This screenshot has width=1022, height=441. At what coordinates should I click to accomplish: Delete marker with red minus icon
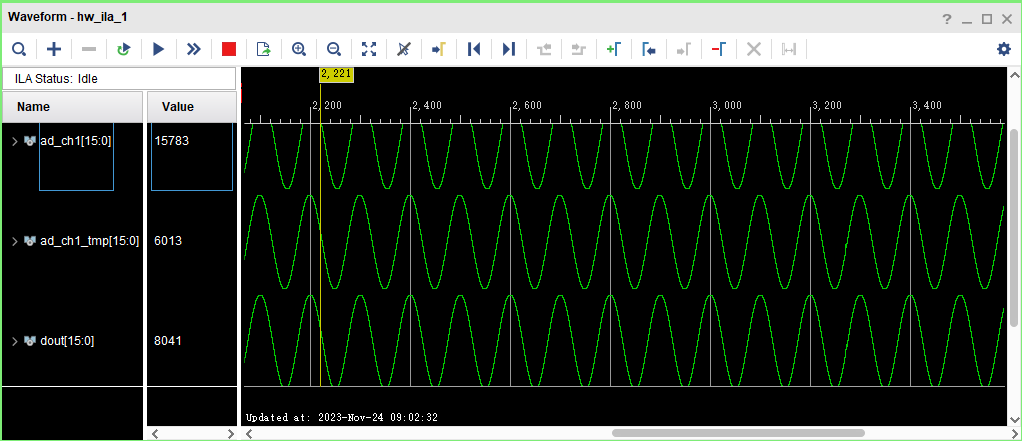(718, 49)
